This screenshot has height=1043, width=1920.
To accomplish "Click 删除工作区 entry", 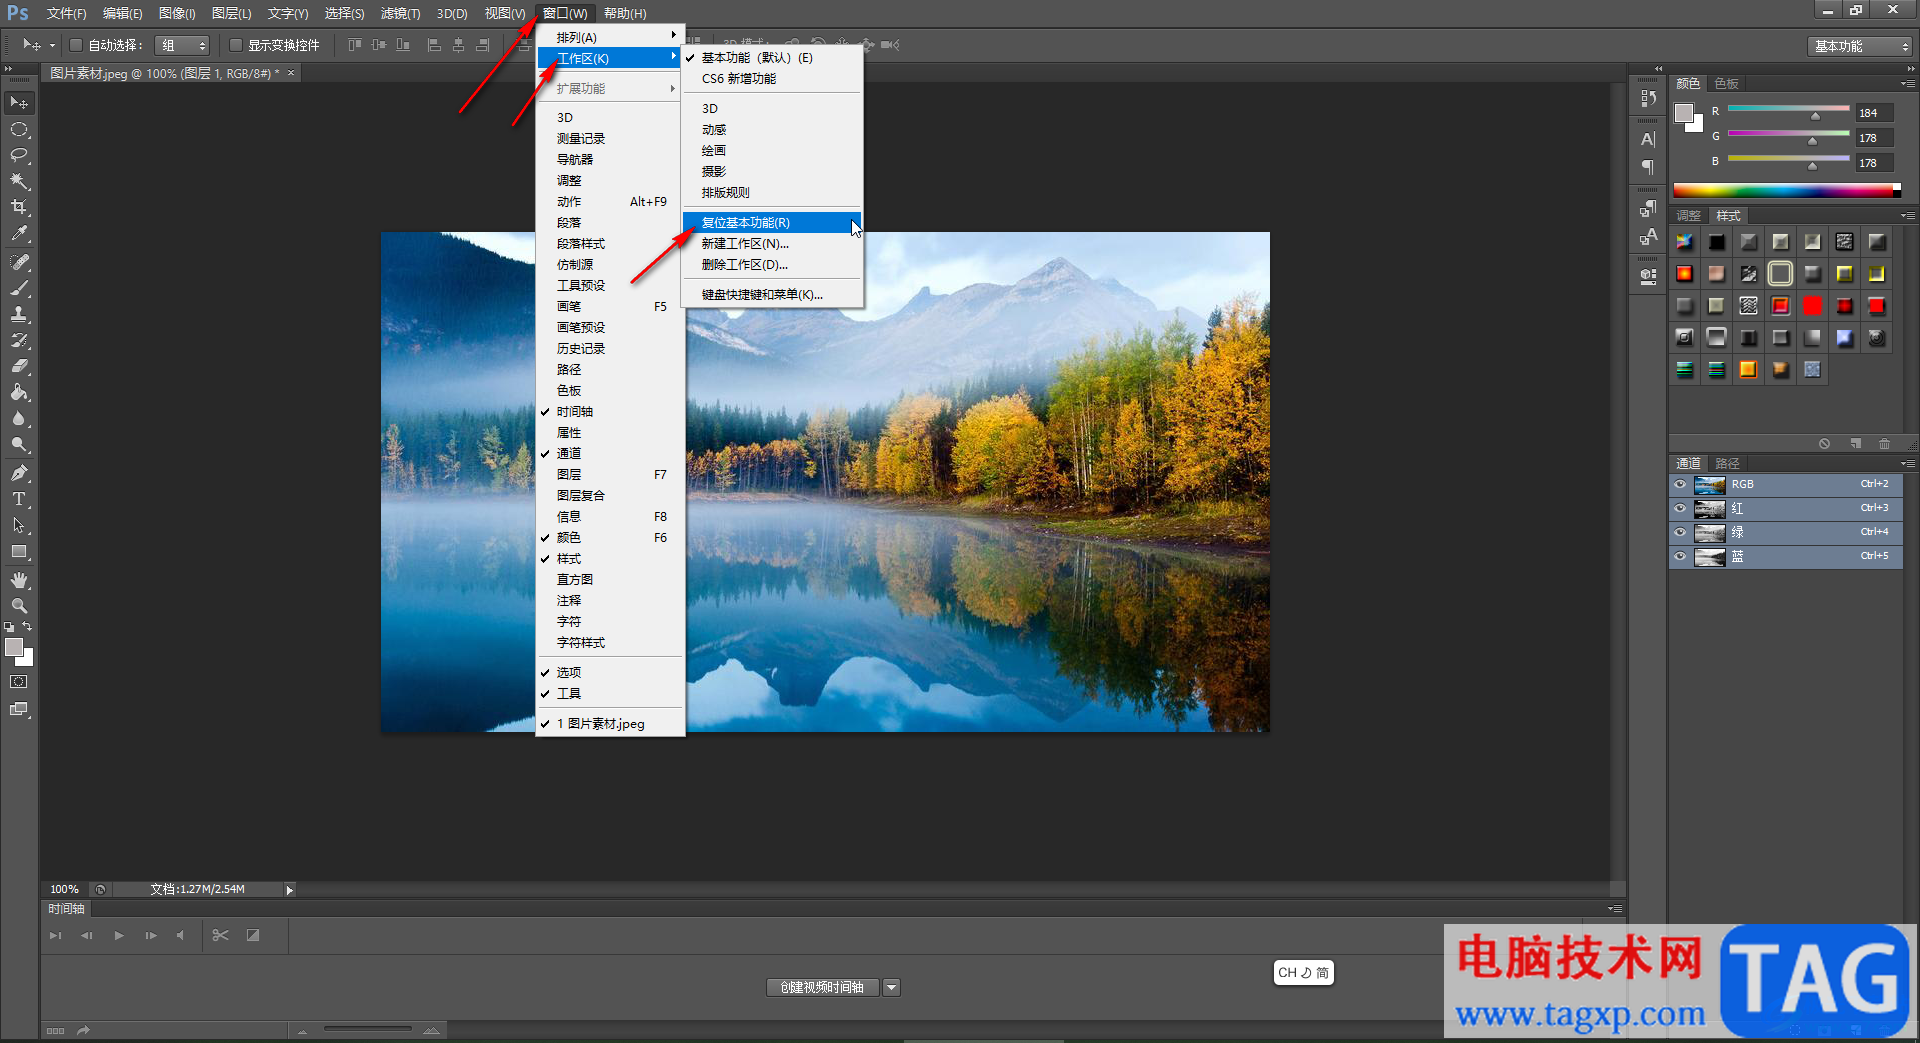I will pos(771,265).
